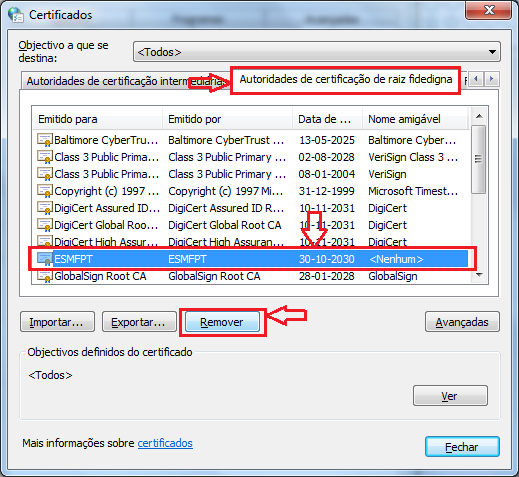The width and height of the screenshot is (519, 477).
Task: Click the <Nenhum> friendly name cell
Action: coord(396,259)
